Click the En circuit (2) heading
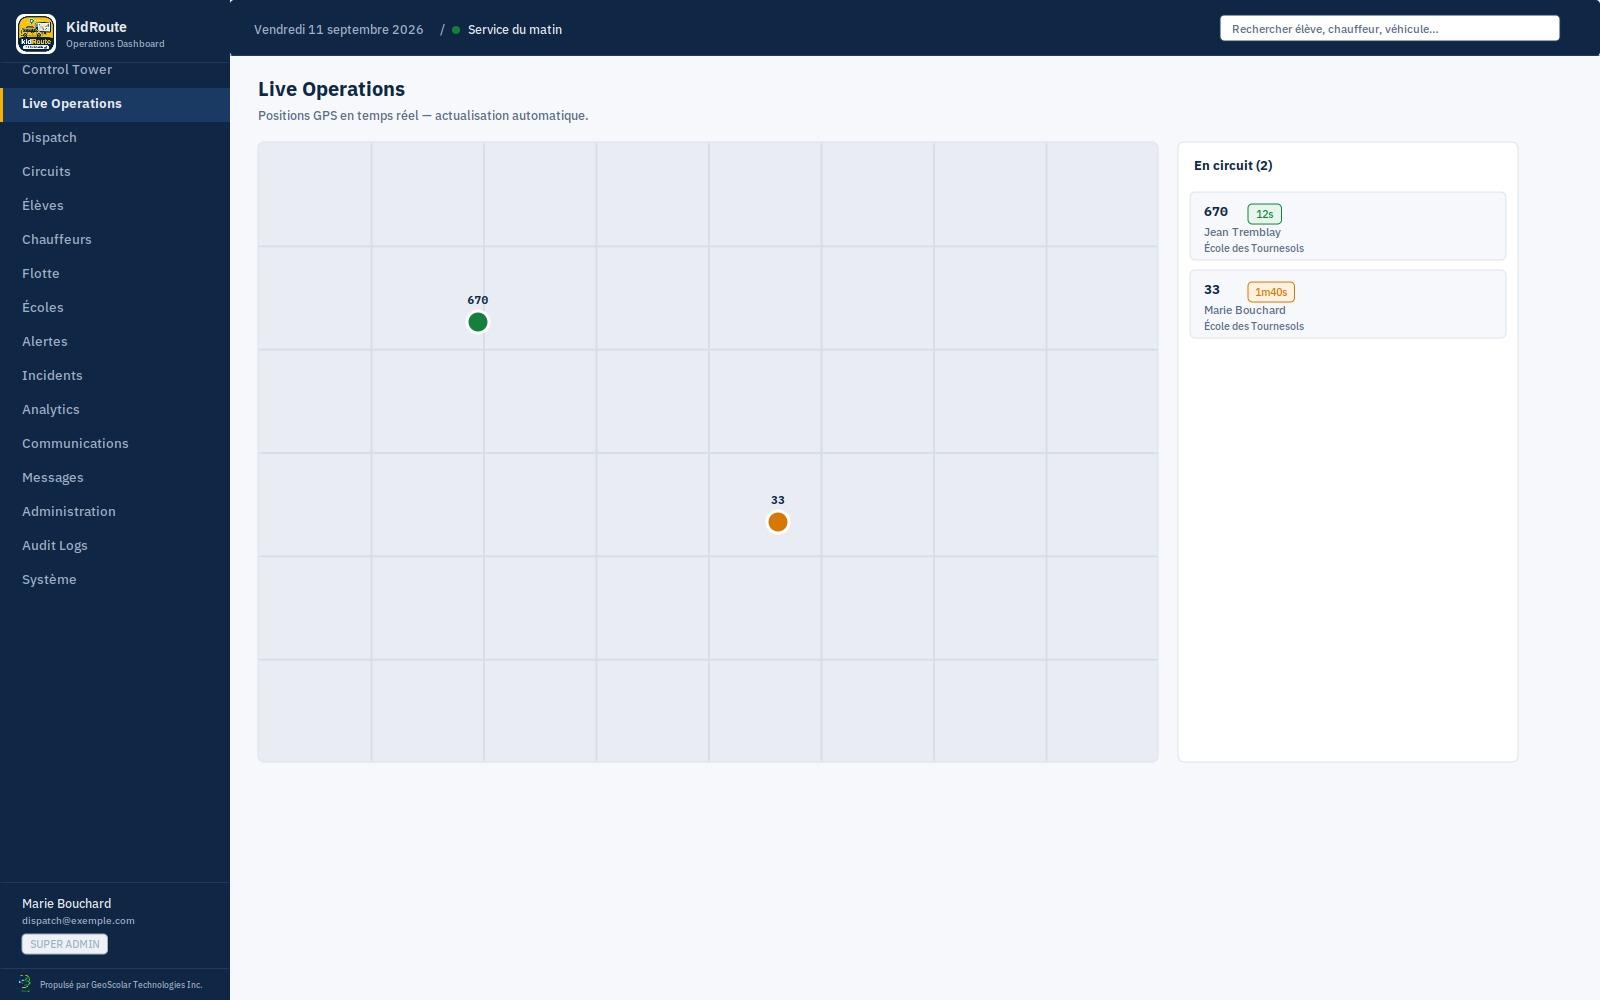This screenshot has width=1600, height=1000. point(1233,166)
